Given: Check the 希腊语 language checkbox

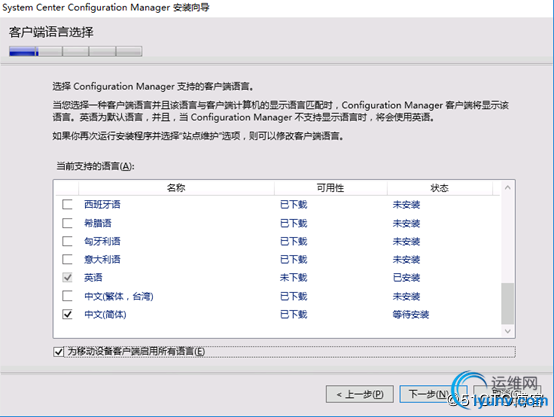Looking at the screenshot, I should tap(67, 223).
